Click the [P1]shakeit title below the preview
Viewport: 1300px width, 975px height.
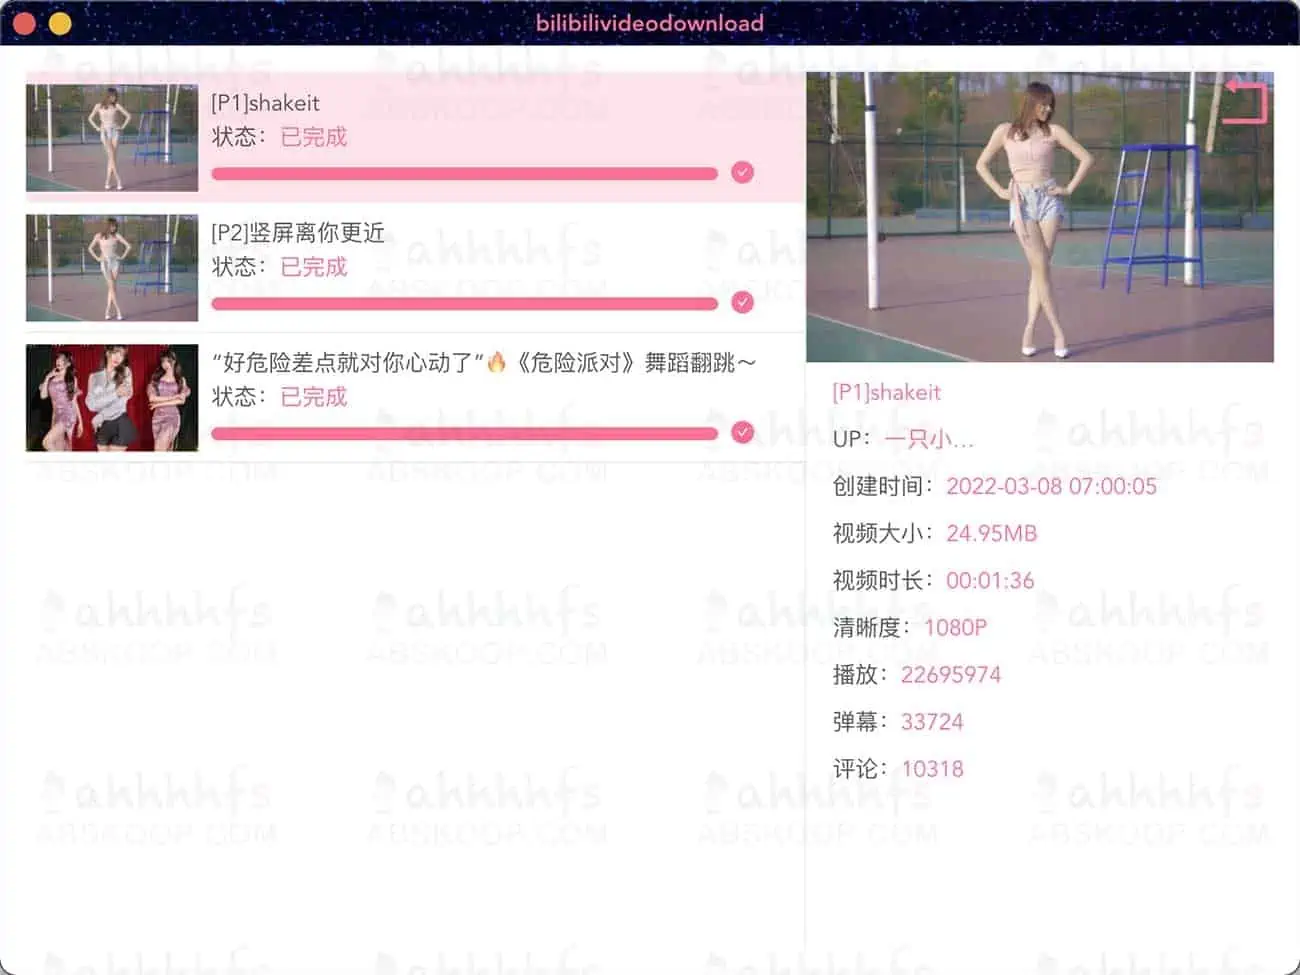(x=886, y=392)
